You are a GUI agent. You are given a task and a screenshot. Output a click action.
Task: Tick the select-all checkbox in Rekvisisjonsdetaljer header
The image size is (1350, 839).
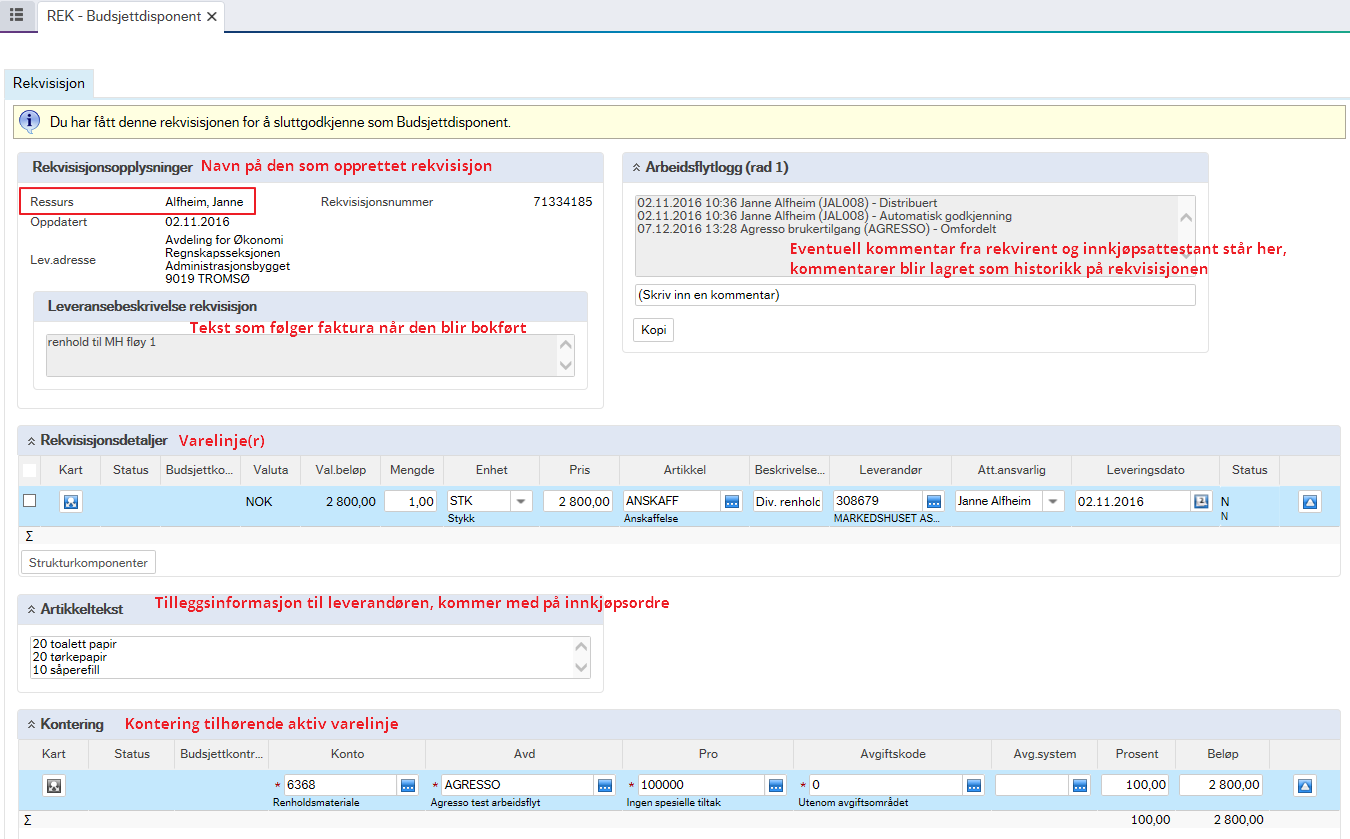[x=29, y=470]
